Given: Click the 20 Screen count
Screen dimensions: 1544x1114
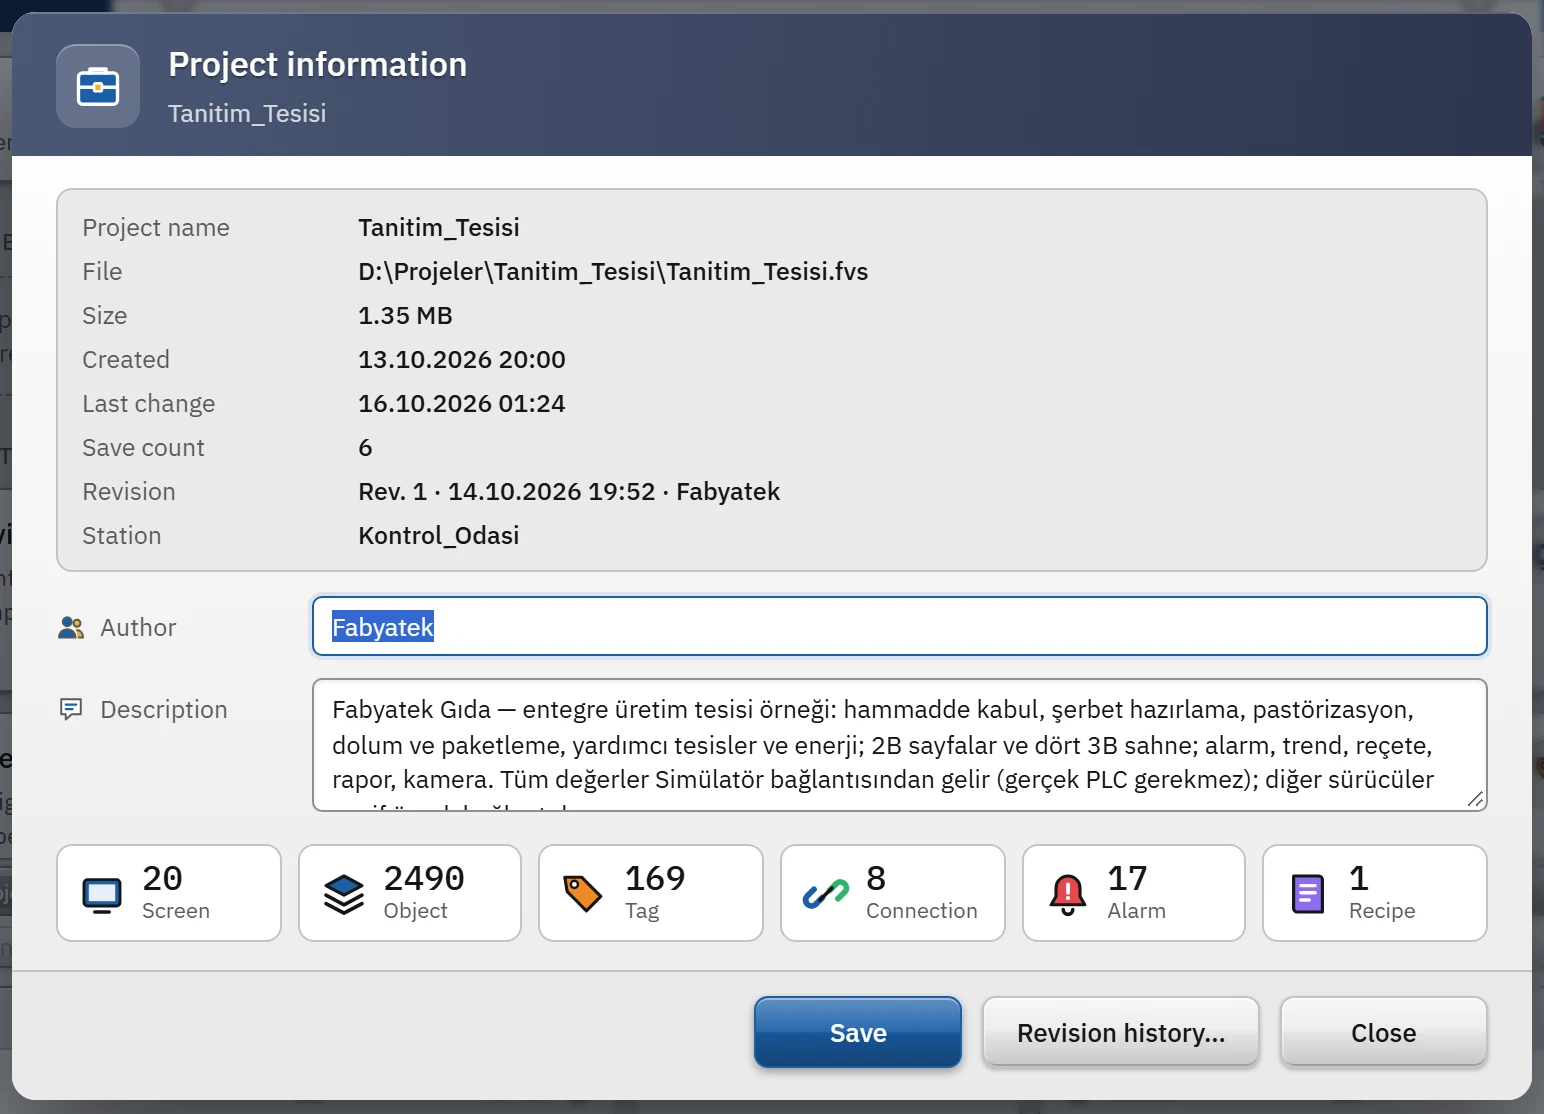Looking at the screenshot, I should click(x=162, y=878).
